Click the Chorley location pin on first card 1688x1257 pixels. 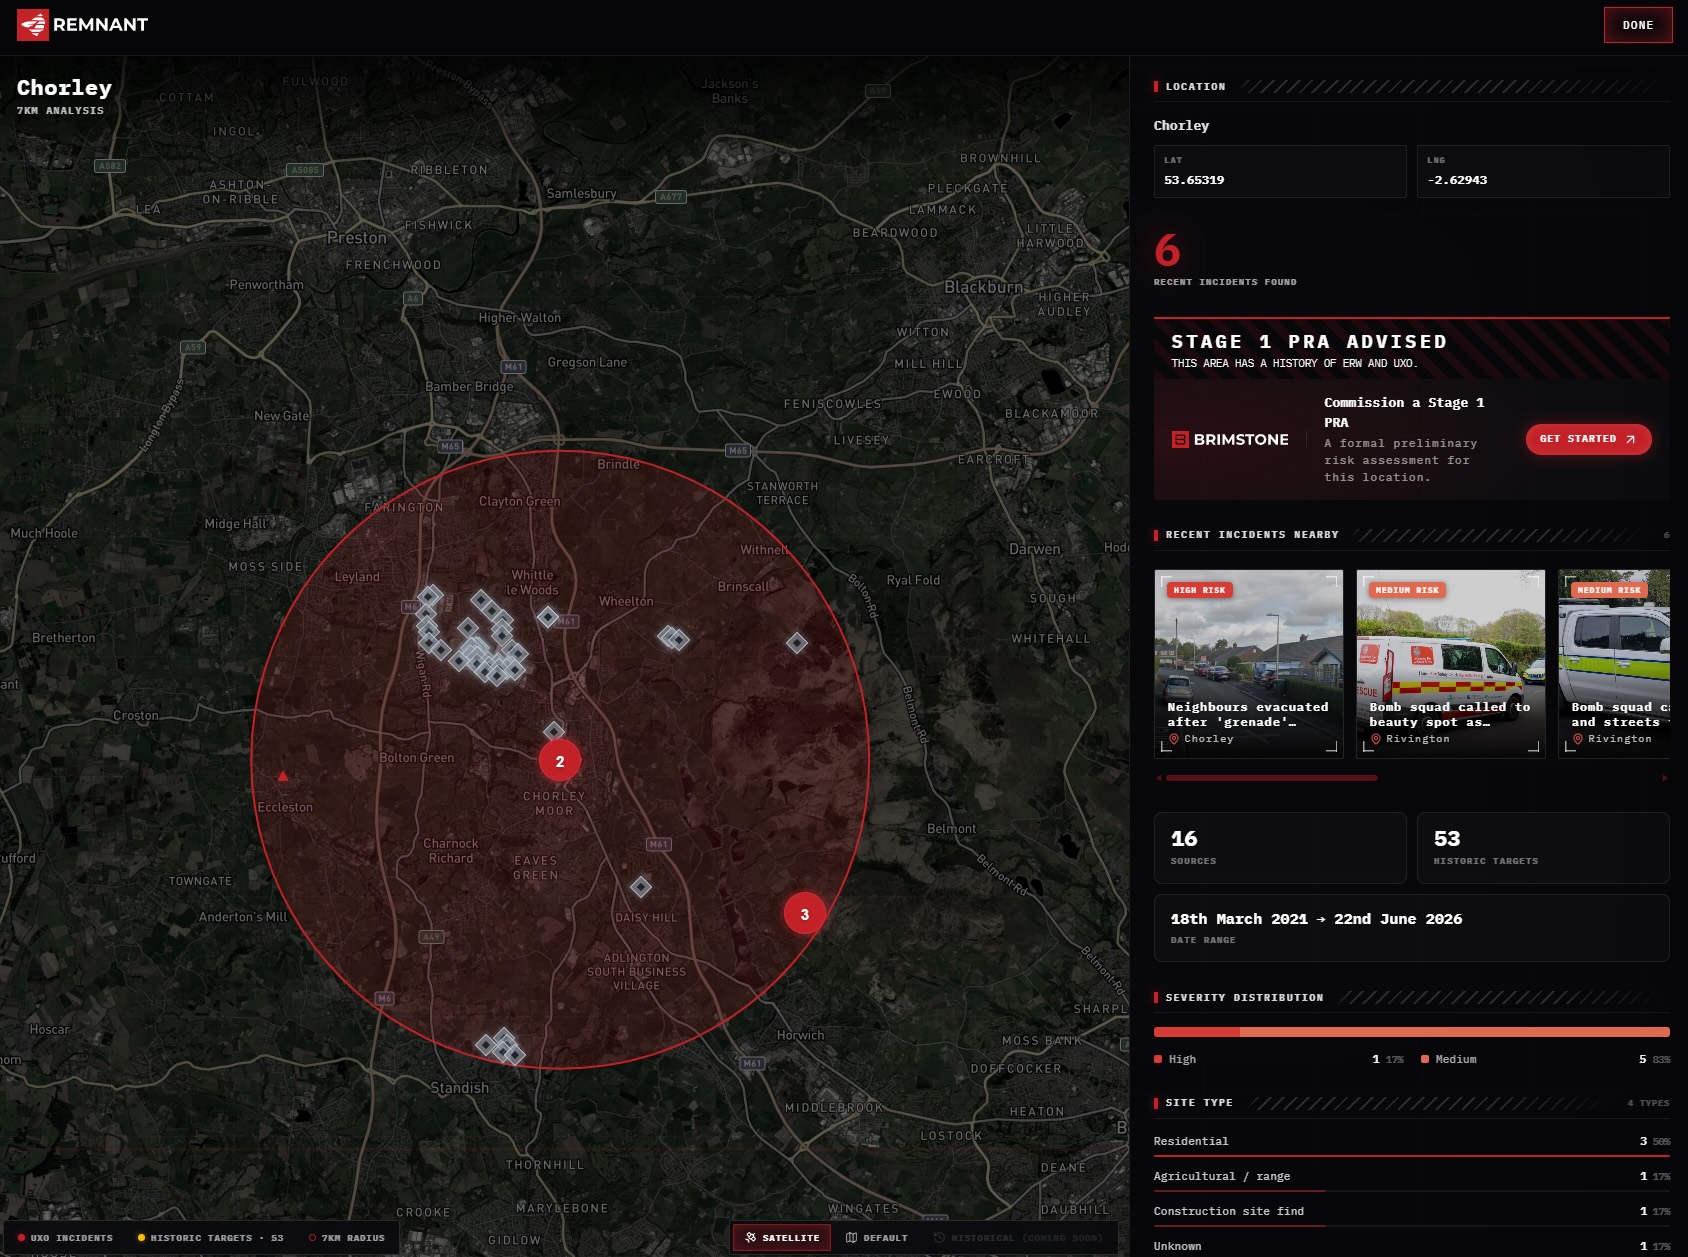pyautogui.click(x=1174, y=739)
